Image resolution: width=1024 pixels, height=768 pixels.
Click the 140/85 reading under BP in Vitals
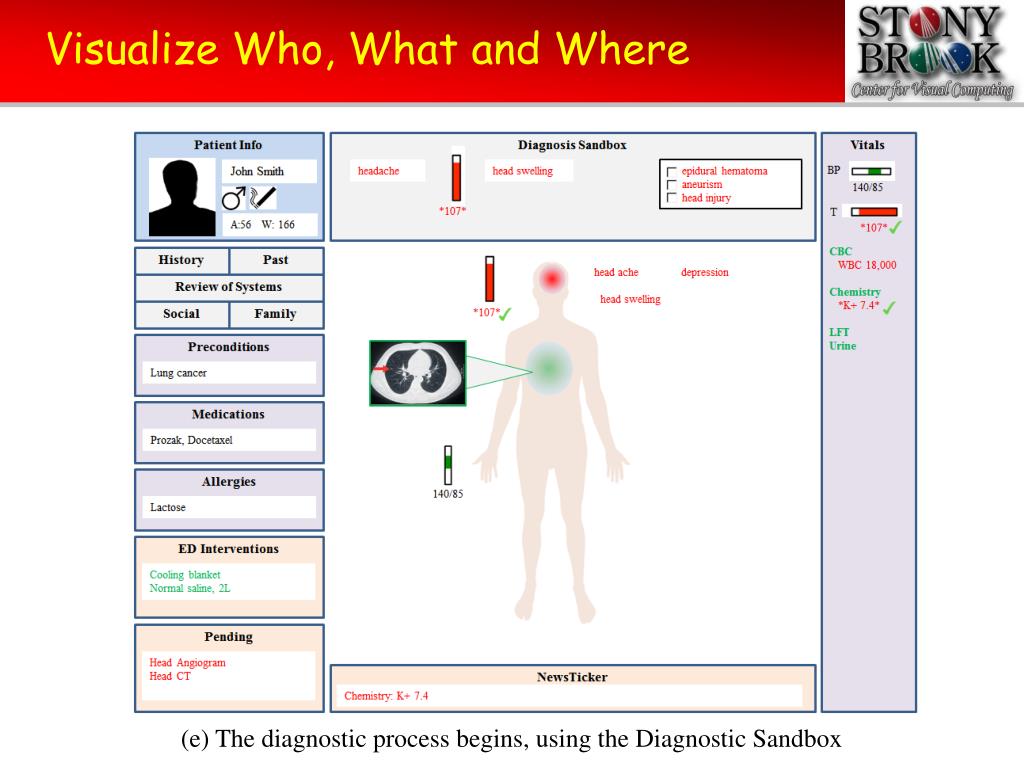(867, 187)
